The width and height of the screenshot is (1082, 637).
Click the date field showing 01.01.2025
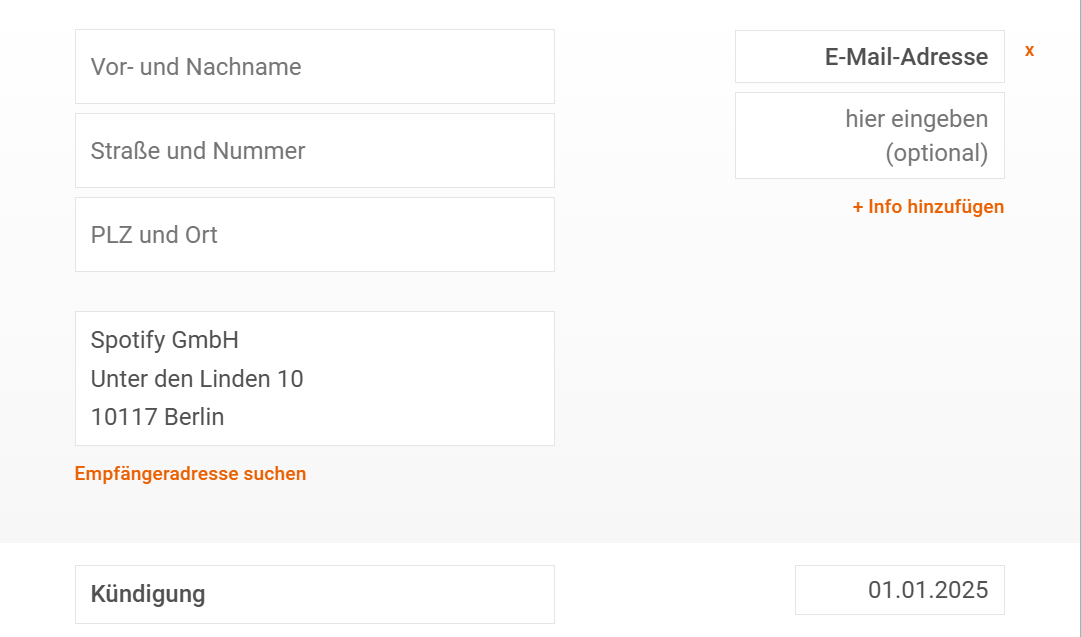click(x=899, y=590)
